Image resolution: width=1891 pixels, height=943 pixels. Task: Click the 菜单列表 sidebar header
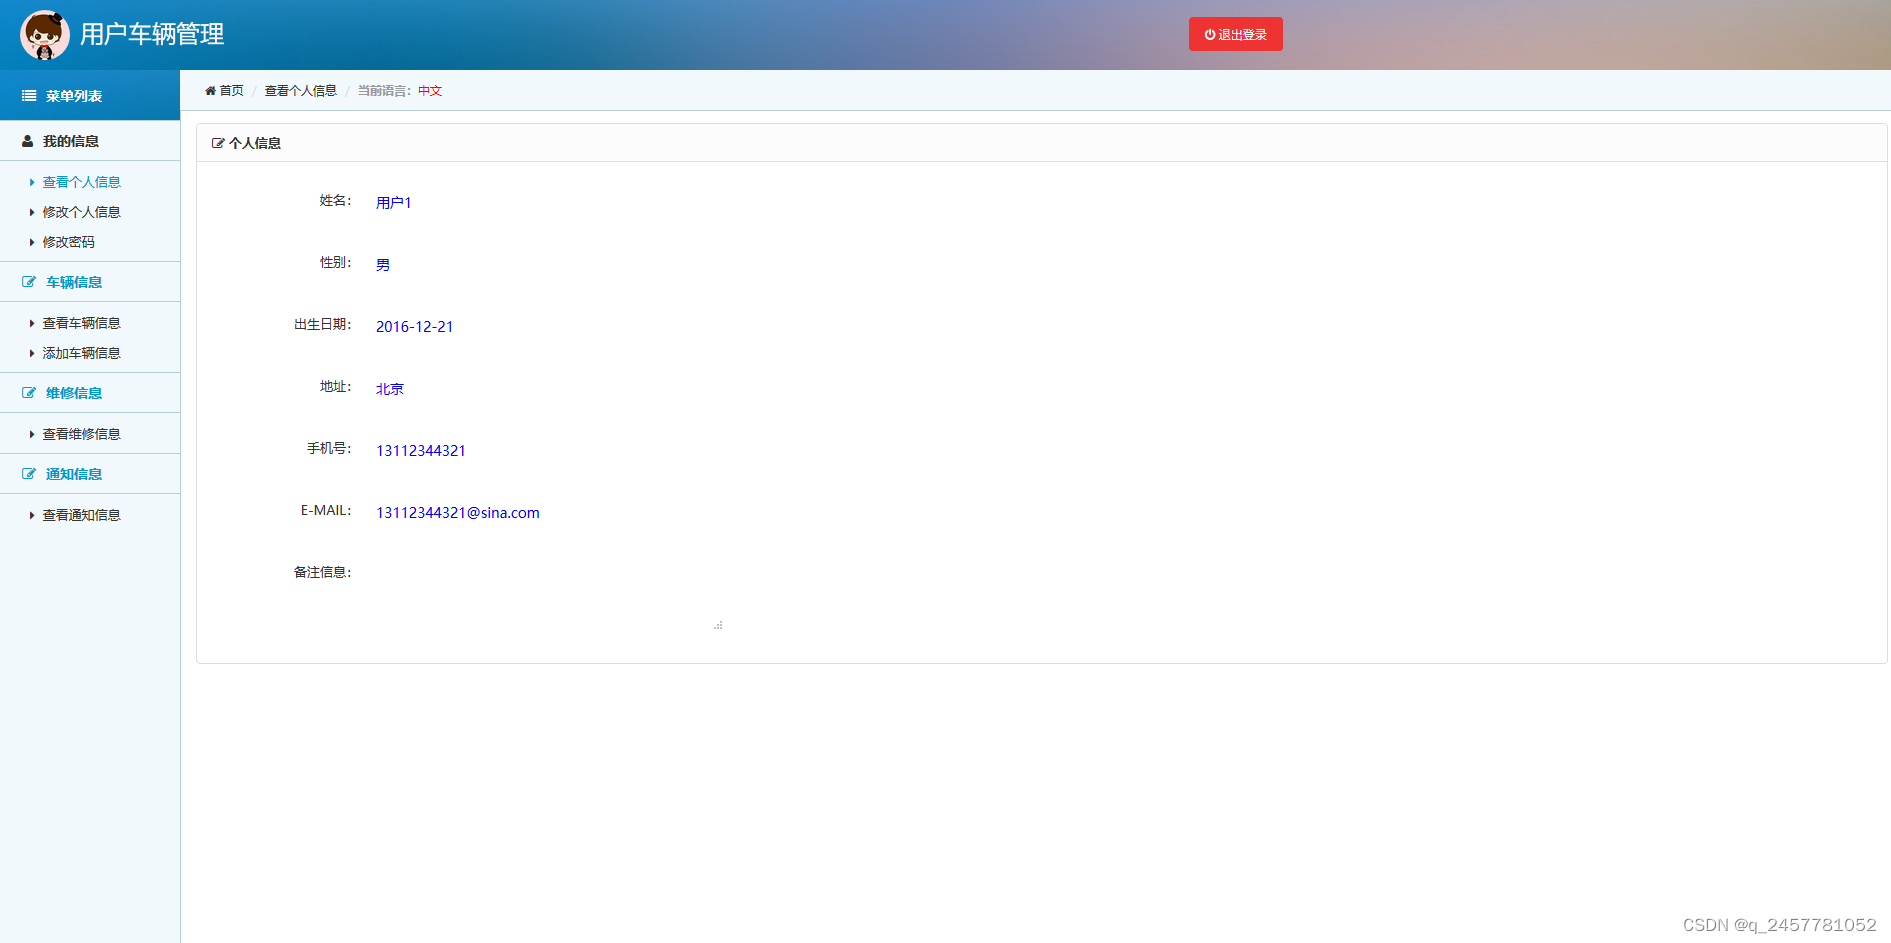click(x=90, y=96)
